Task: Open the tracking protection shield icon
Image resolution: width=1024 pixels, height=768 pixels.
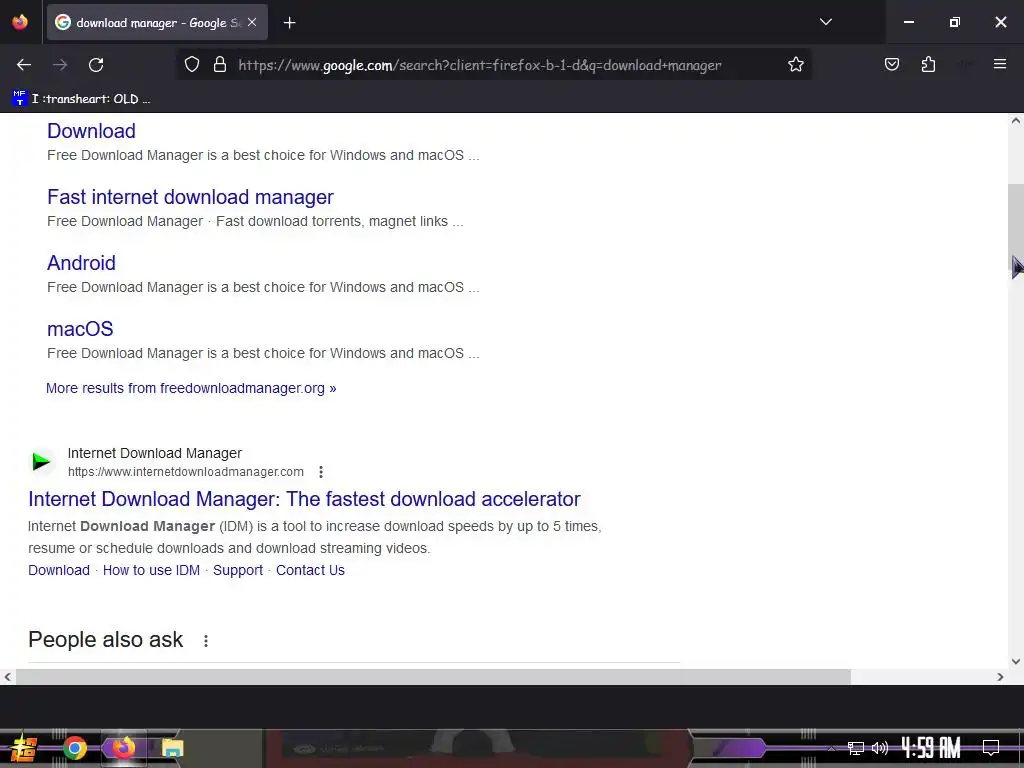Action: point(191,65)
